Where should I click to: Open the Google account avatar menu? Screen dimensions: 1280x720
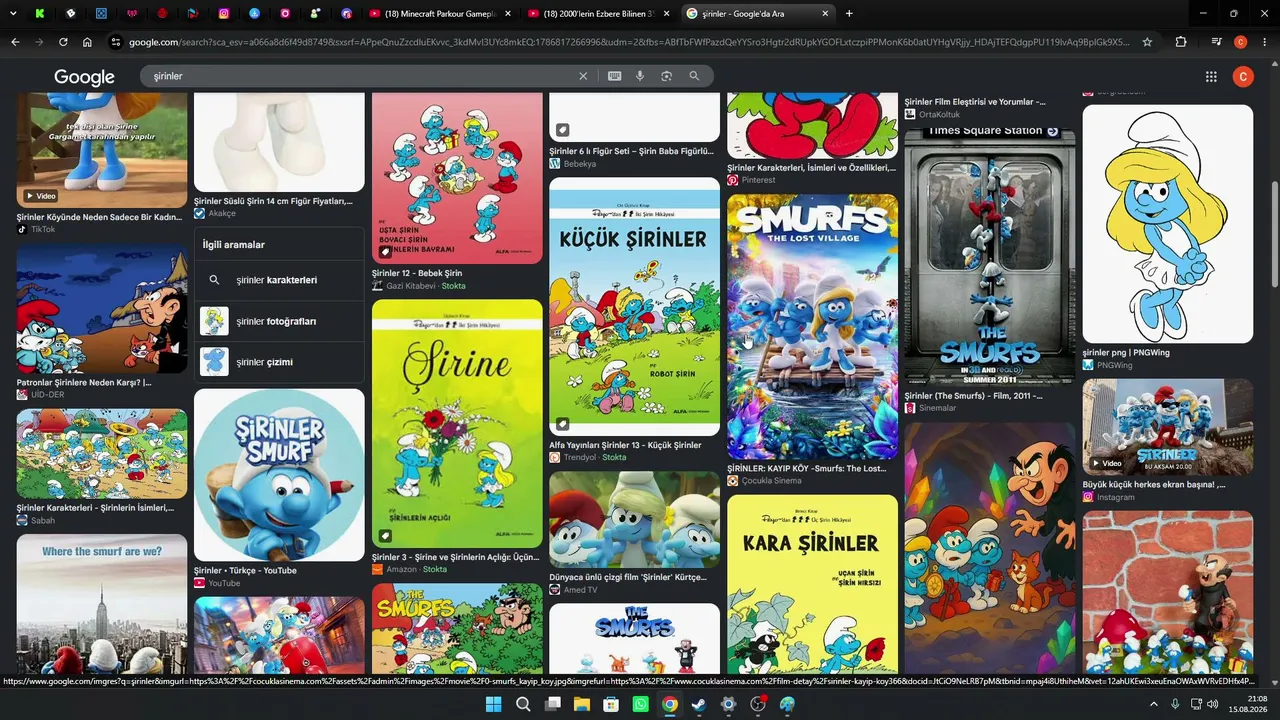coord(1244,77)
